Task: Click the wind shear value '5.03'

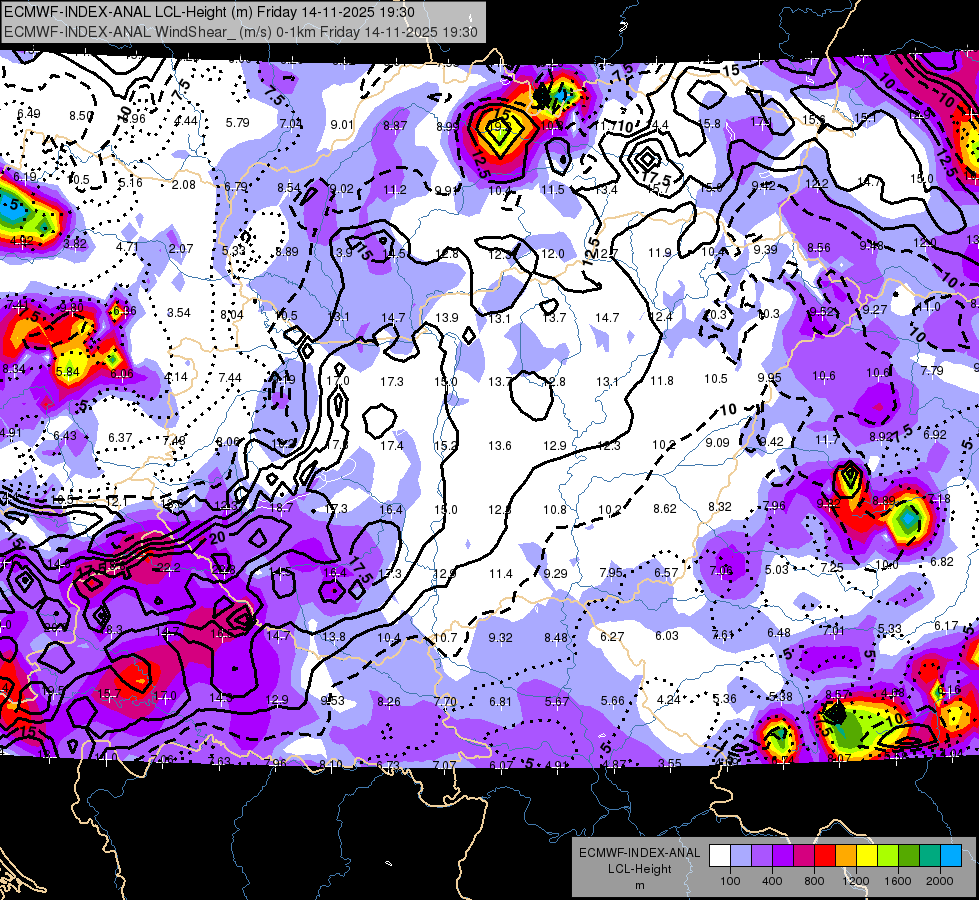Action: (x=777, y=569)
